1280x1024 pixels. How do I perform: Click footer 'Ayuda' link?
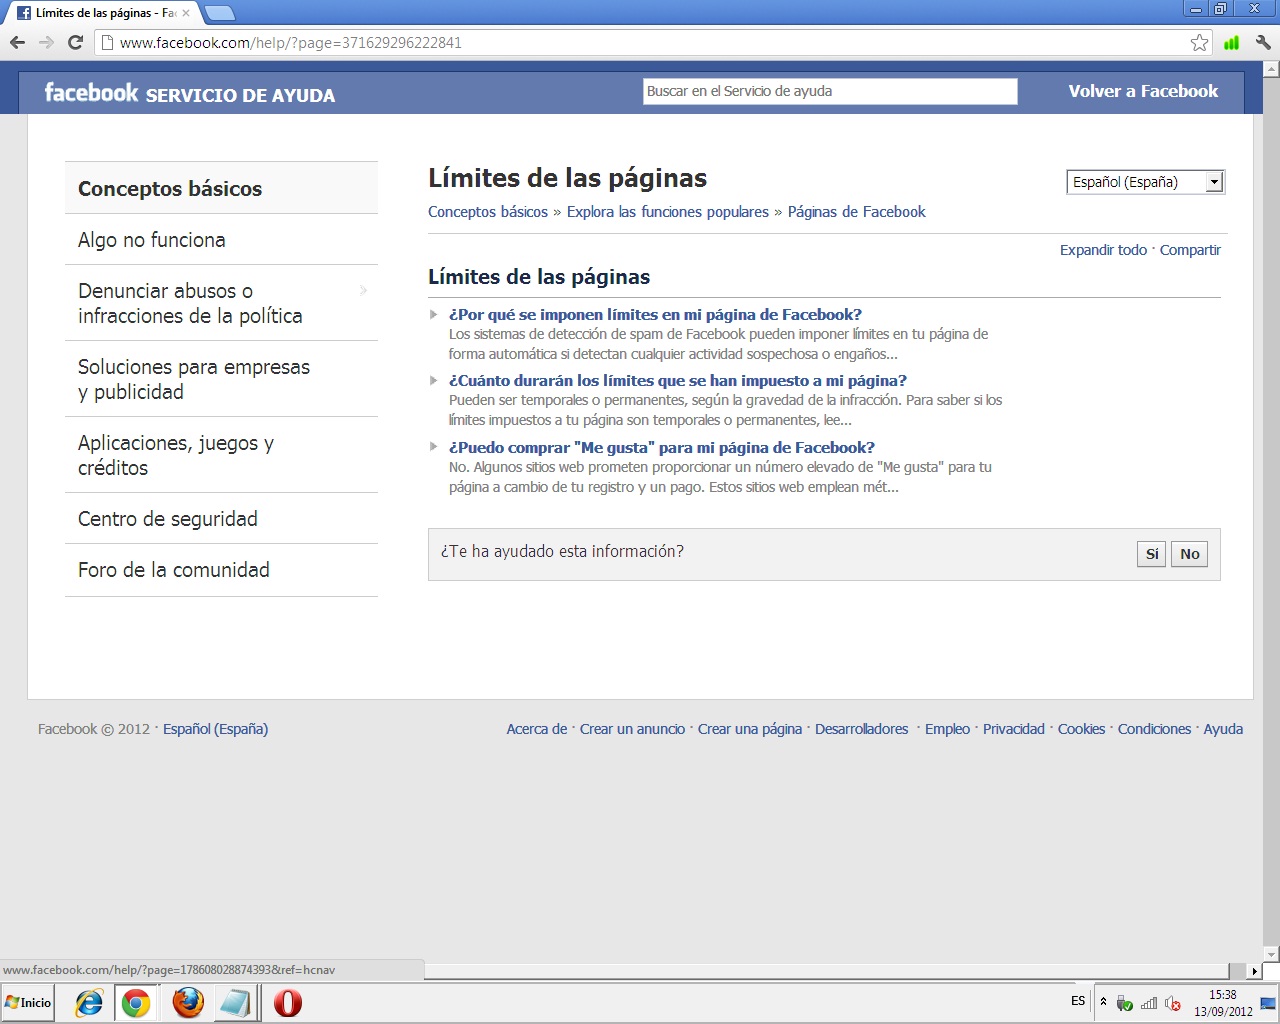coord(1223,729)
